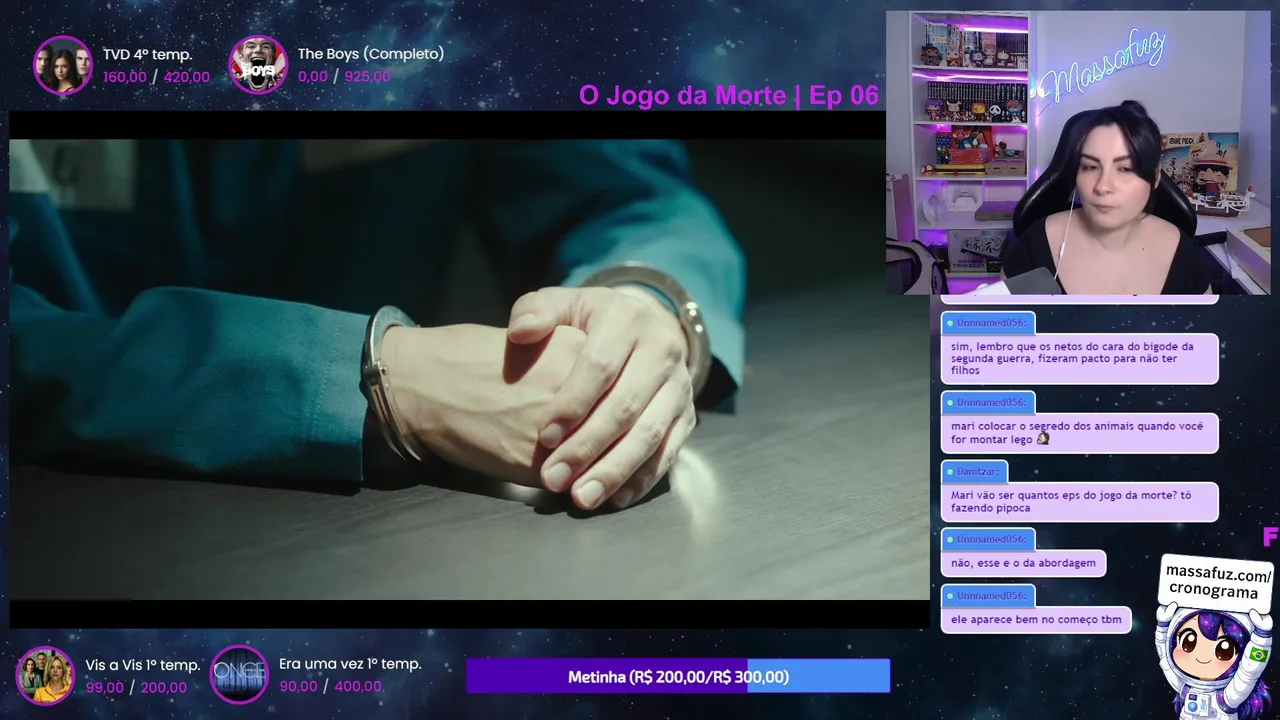This screenshot has height=720, width=1280.
Task: Click the title O Jogo da Morte | Ep 06
Action: 728,95
